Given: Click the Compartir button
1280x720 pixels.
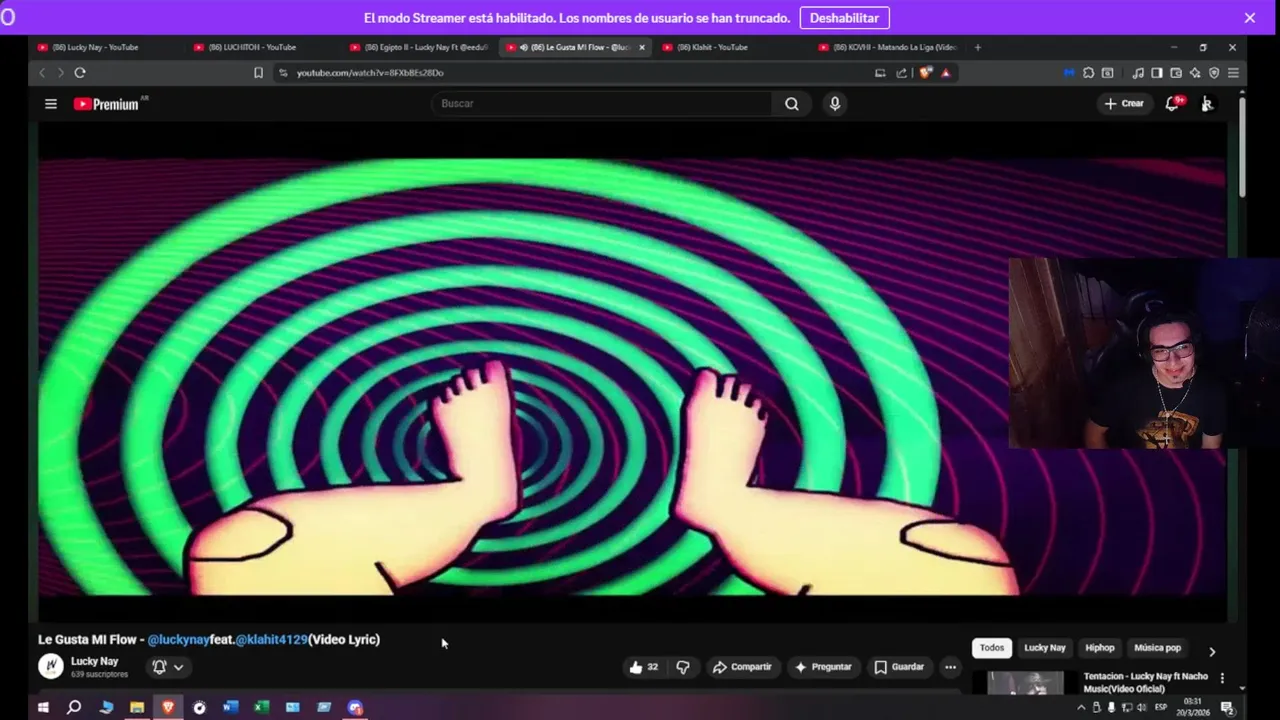Looking at the screenshot, I should (x=741, y=667).
